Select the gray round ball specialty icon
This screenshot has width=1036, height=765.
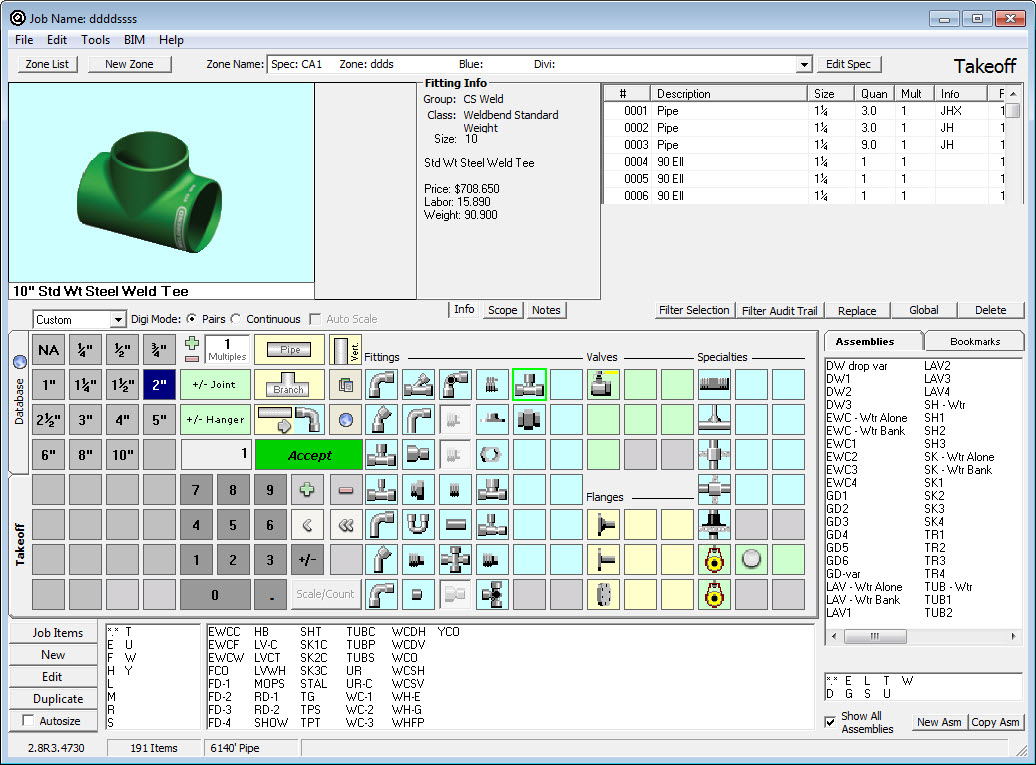pyautogui.click(x=751, y=560)
